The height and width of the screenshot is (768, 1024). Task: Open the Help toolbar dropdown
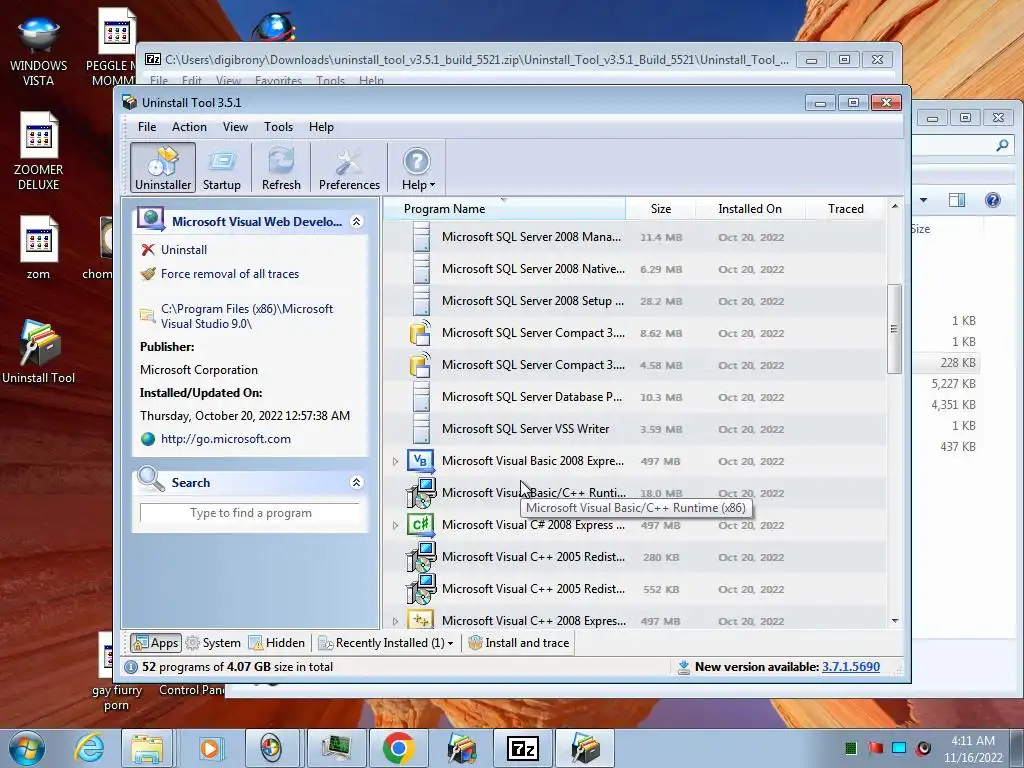point(417,168)
